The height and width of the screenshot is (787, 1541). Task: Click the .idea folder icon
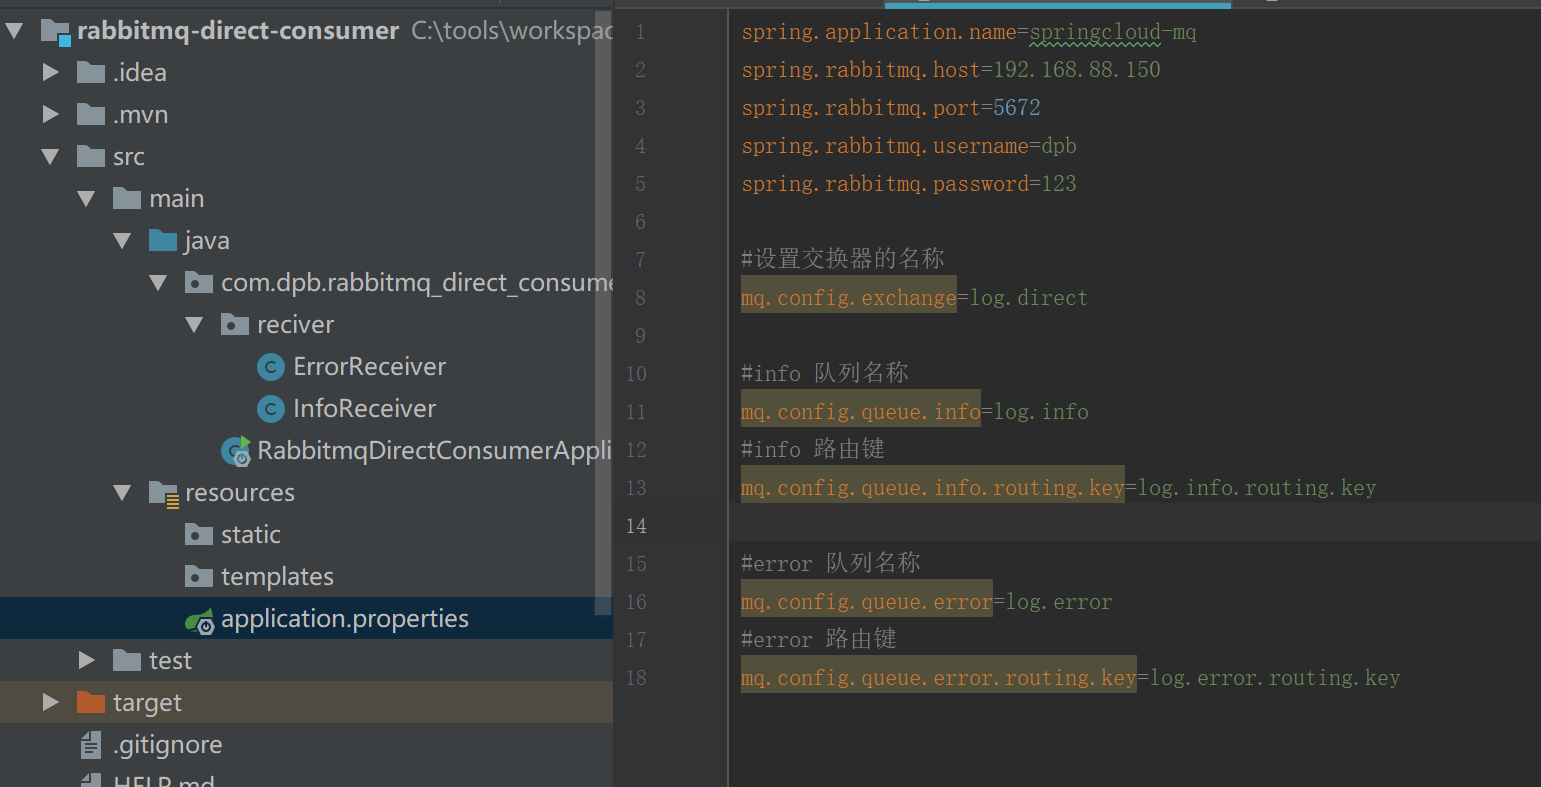tap(91, 72)
